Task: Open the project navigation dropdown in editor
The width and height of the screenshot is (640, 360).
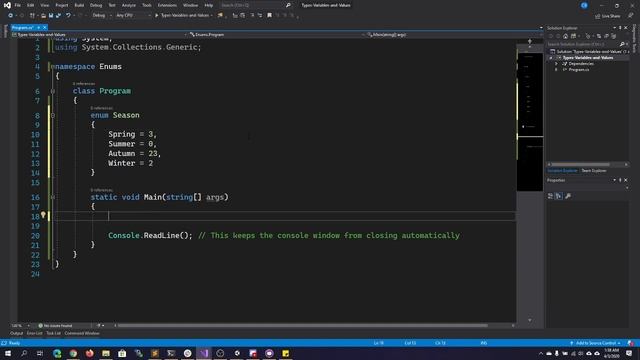Action: (99, 35)
